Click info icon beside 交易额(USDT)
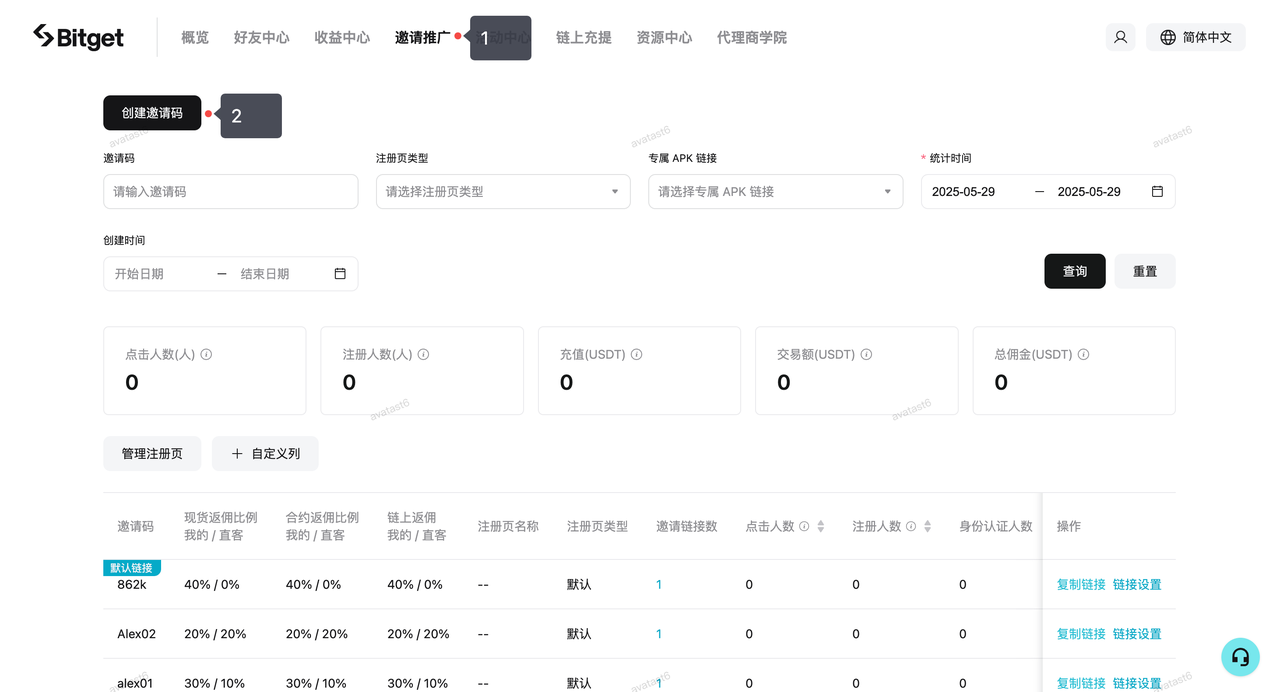 (866, 354)
